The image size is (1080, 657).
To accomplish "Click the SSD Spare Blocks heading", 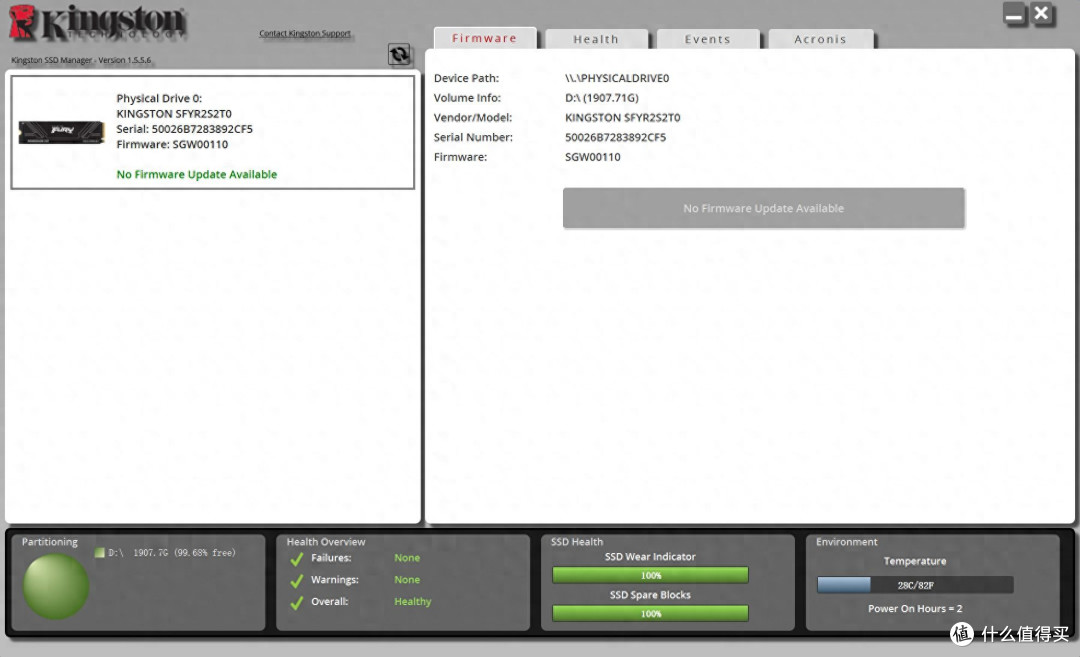I will (x=650, y=595).
